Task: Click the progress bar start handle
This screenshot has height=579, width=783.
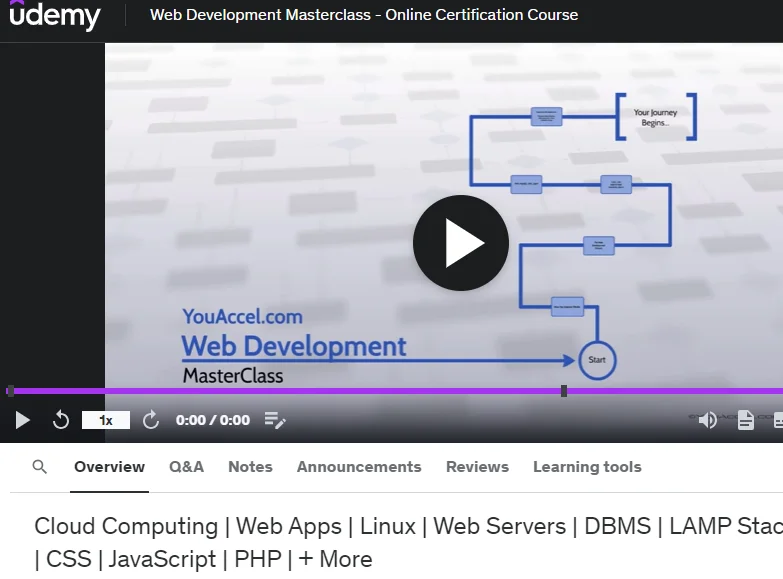Action: coord(10,391)
